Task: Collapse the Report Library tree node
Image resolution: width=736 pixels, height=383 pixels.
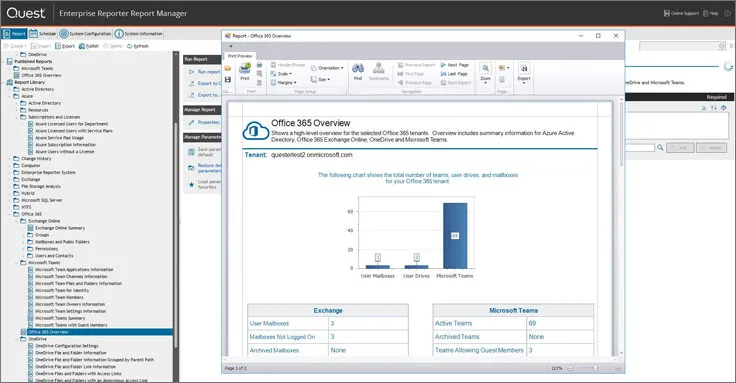Action: point(3,82)
